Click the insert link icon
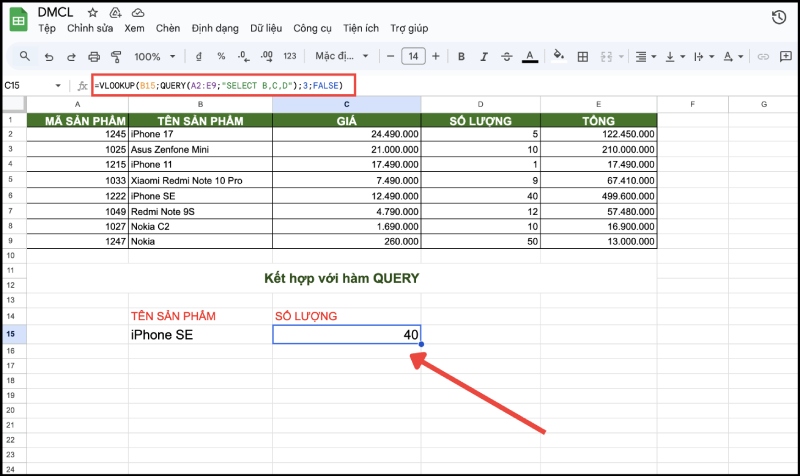Image resolution: width=800 pixels, height=476 pixels. (763, 57)
